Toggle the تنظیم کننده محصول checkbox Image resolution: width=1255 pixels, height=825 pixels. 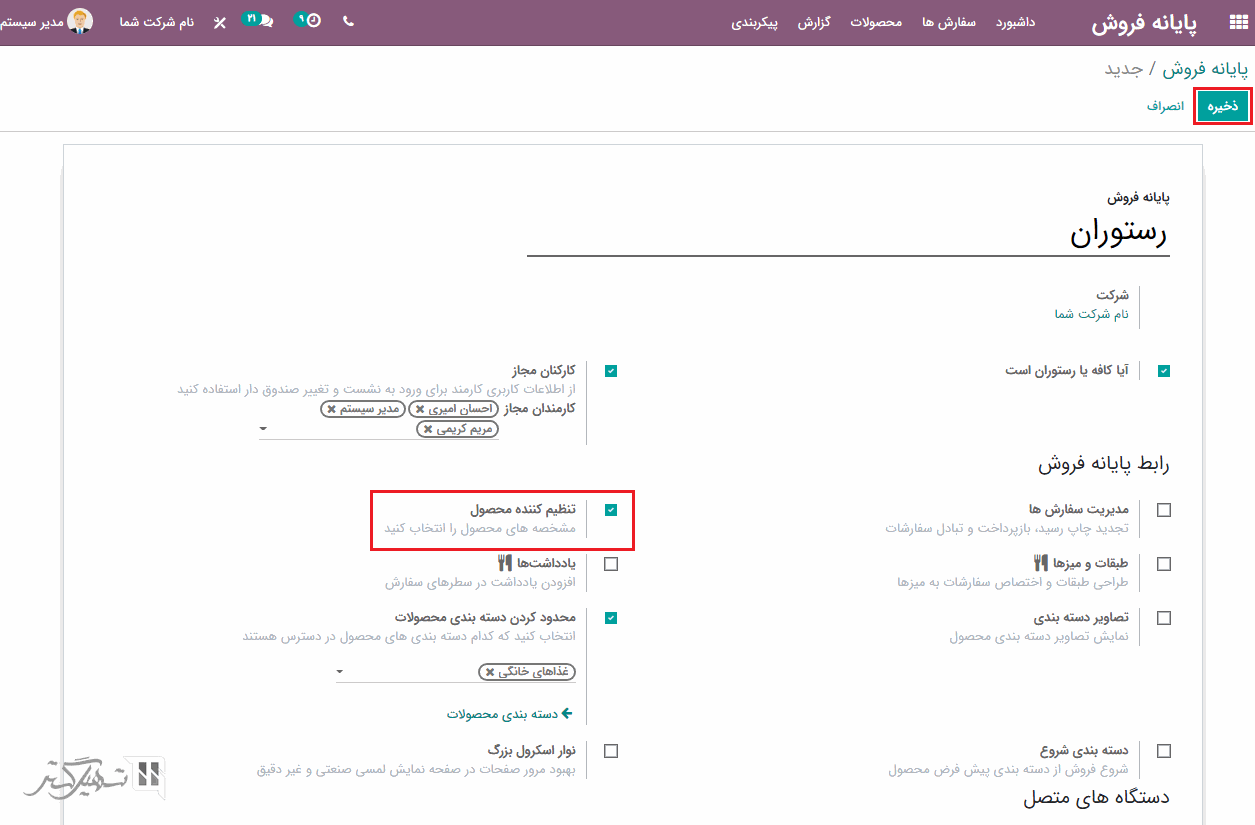(x=611, y=510)
